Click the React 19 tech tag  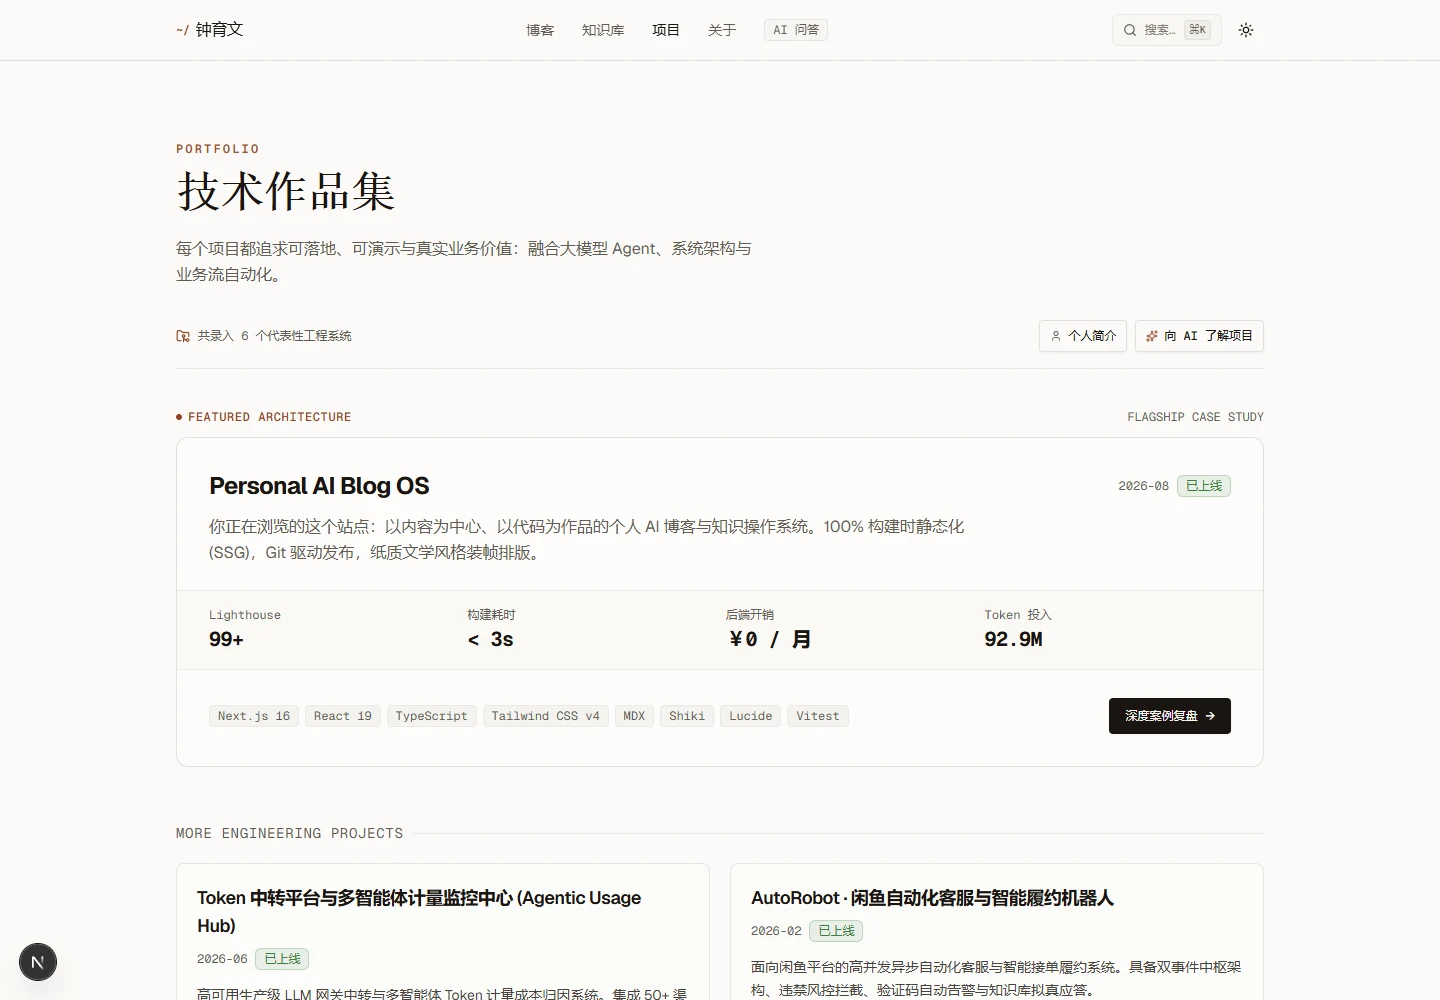343,716
